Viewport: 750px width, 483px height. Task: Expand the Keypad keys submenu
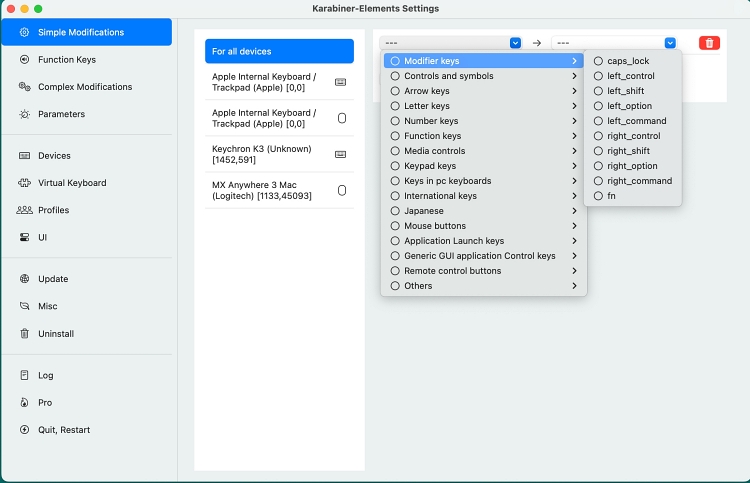(484, 166)
